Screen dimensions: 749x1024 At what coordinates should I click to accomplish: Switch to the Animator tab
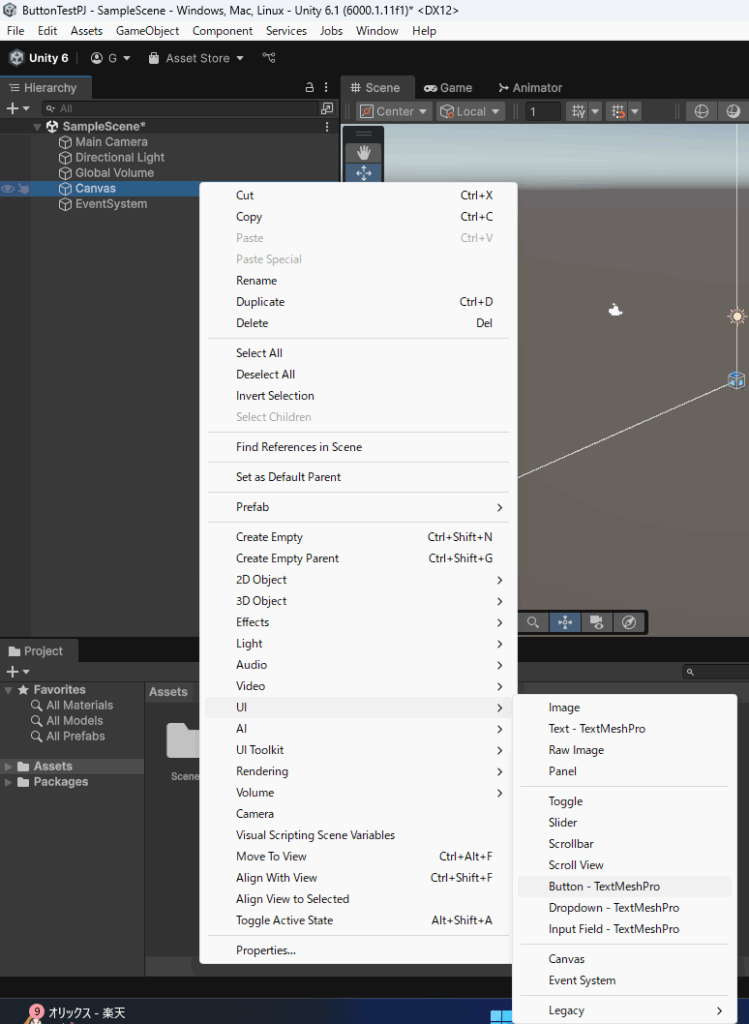pos(530,88)
